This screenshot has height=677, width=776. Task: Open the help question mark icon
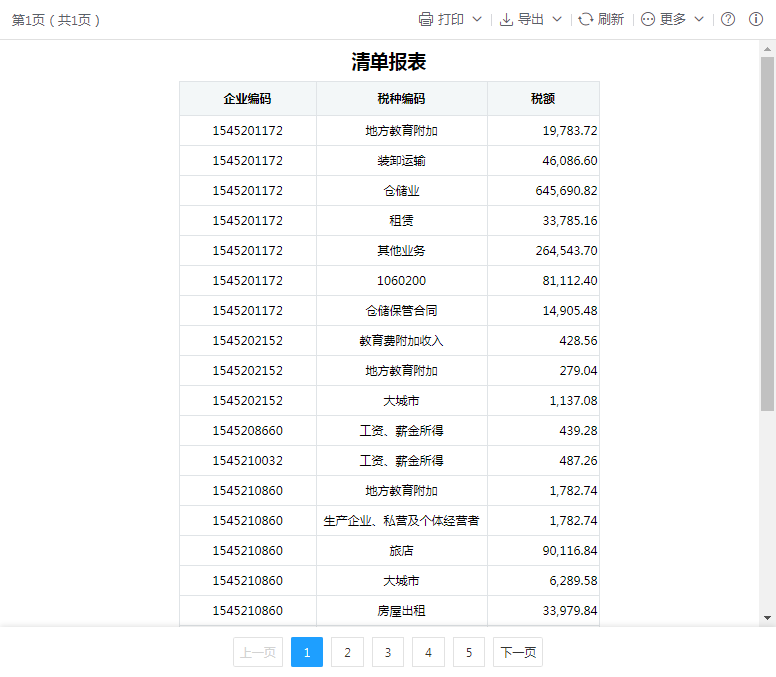coord(728,19)
